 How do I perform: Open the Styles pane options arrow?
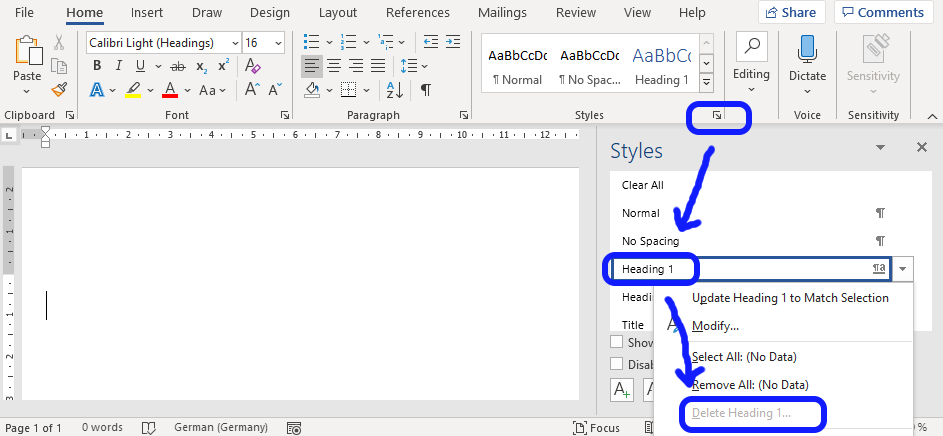click(880, 147)
